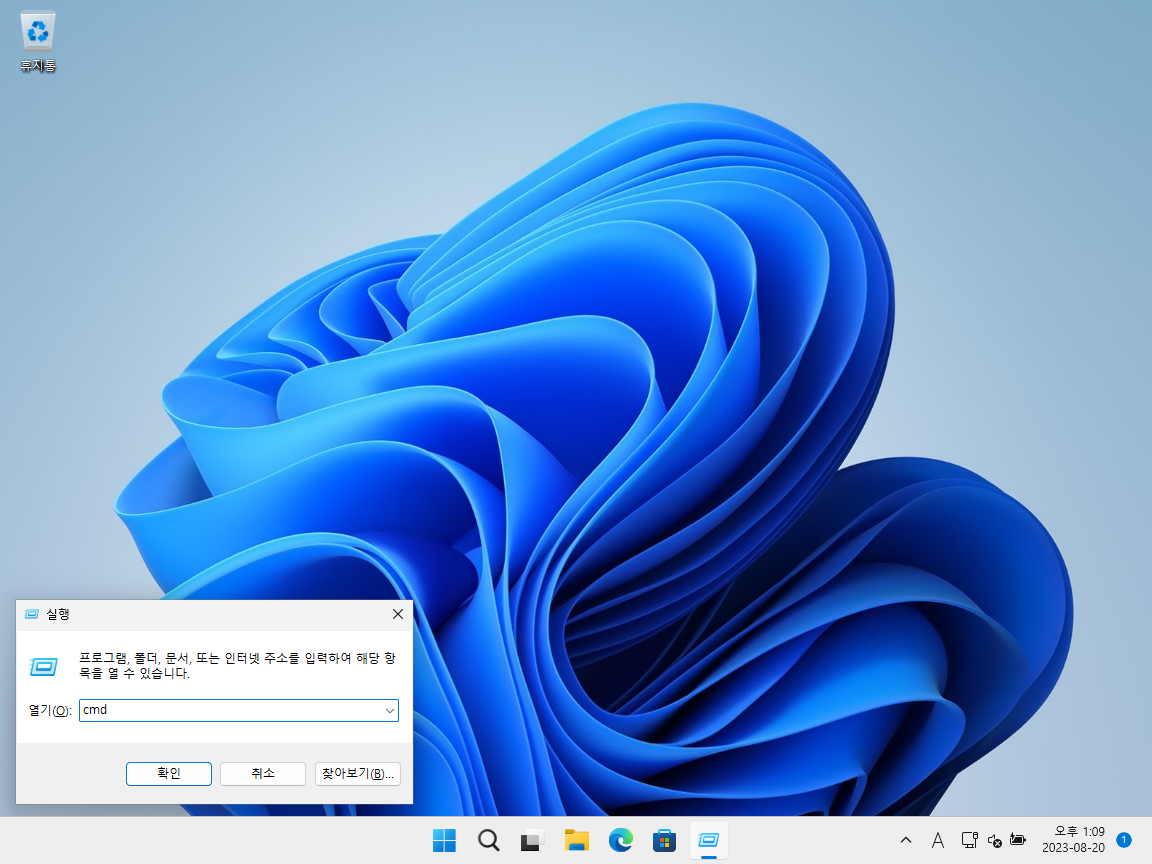The height and width of the screenshot is (864, 1152).
Task: Open the volume tray icon
Action: [995, 840]
